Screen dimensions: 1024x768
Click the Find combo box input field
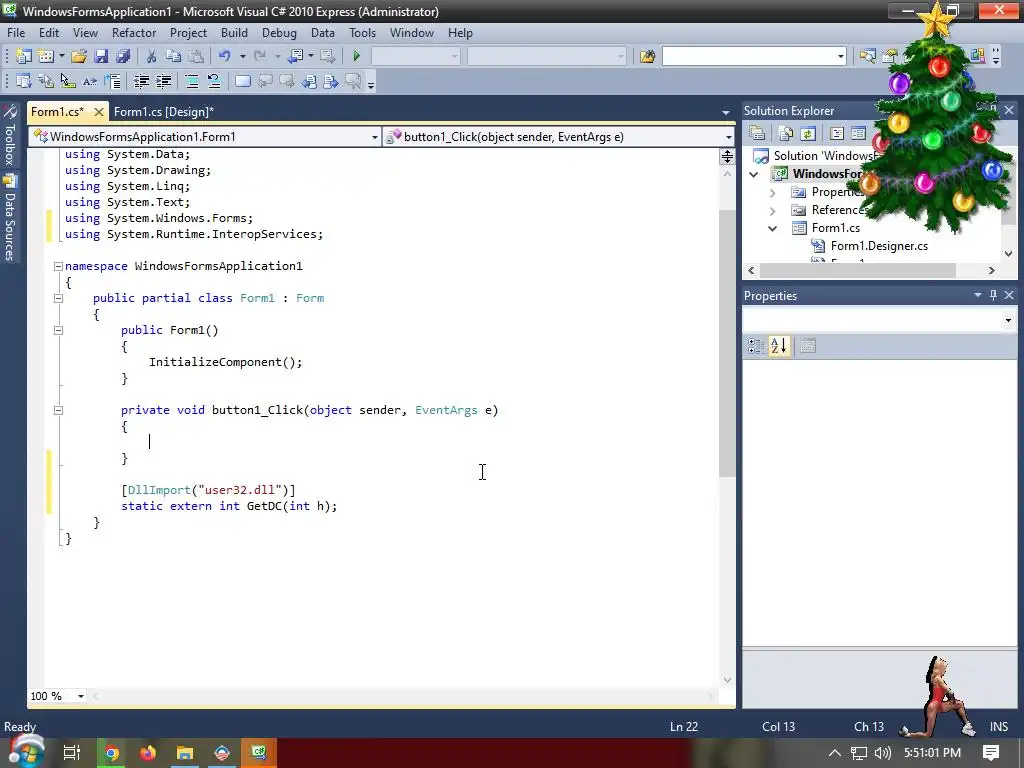point(749,56)
